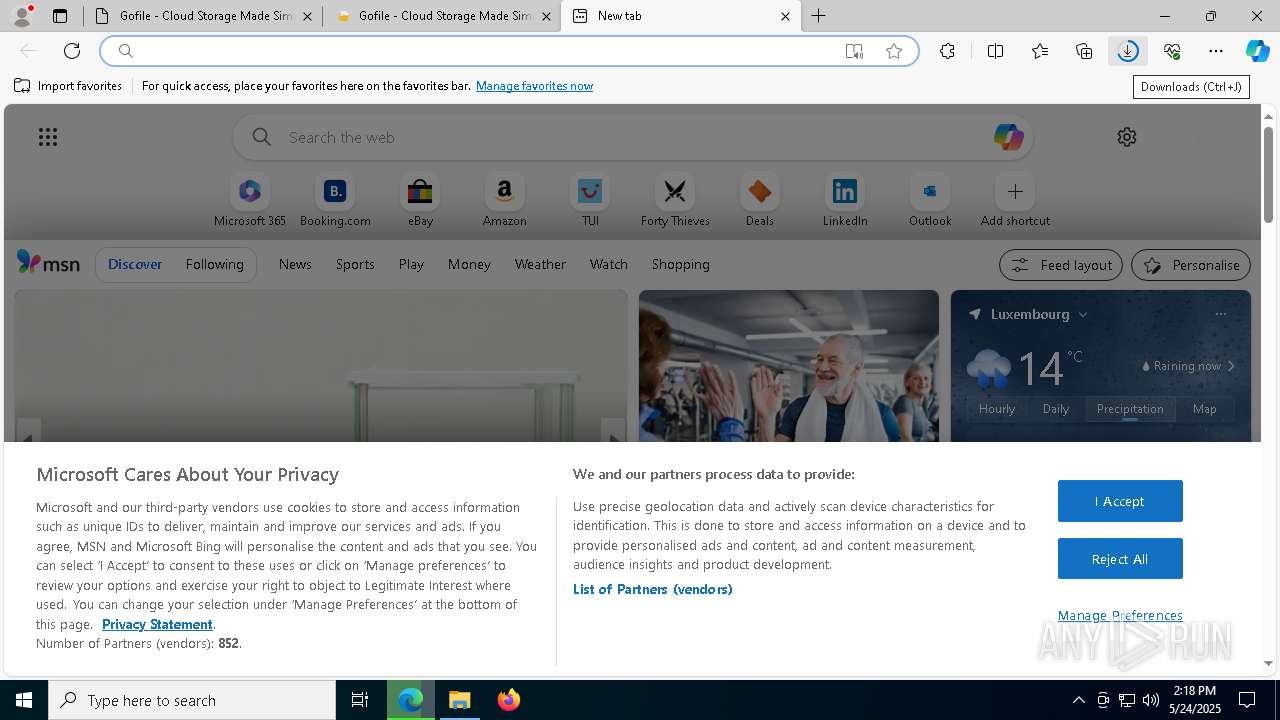Image resolution: width=1280 pixels, height=720 pixels.
Task: Click Add shortcut plus tile
Action: (x=1015, y=201)
